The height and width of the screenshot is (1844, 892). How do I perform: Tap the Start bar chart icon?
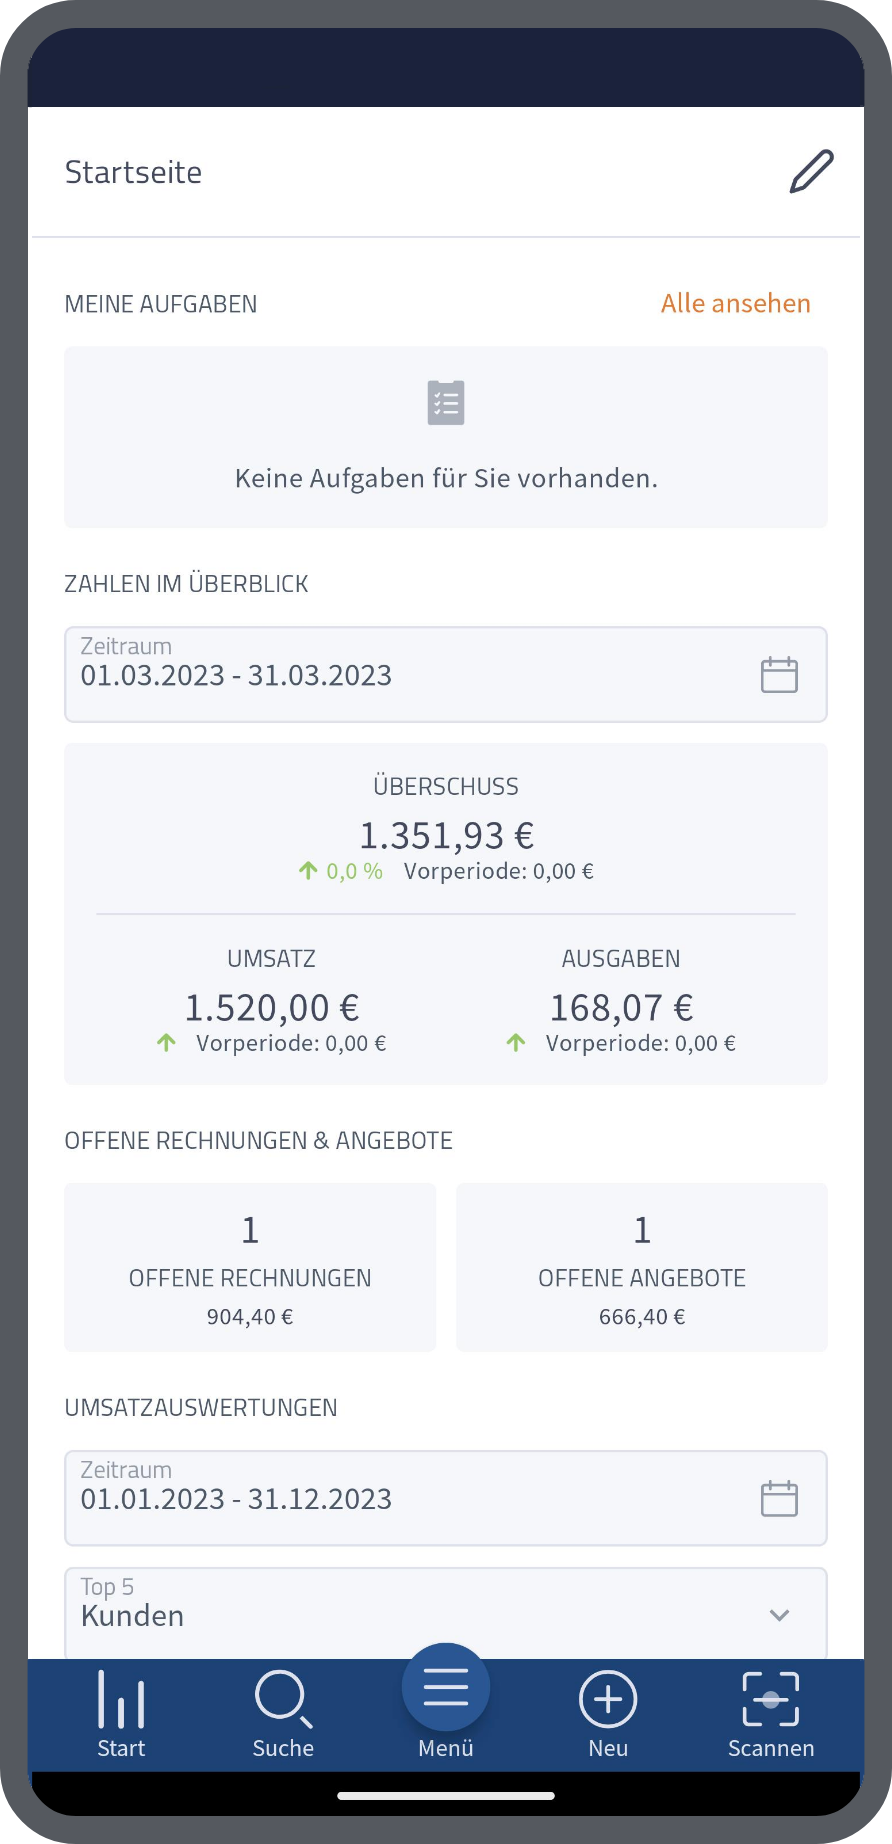point(121,1700)
